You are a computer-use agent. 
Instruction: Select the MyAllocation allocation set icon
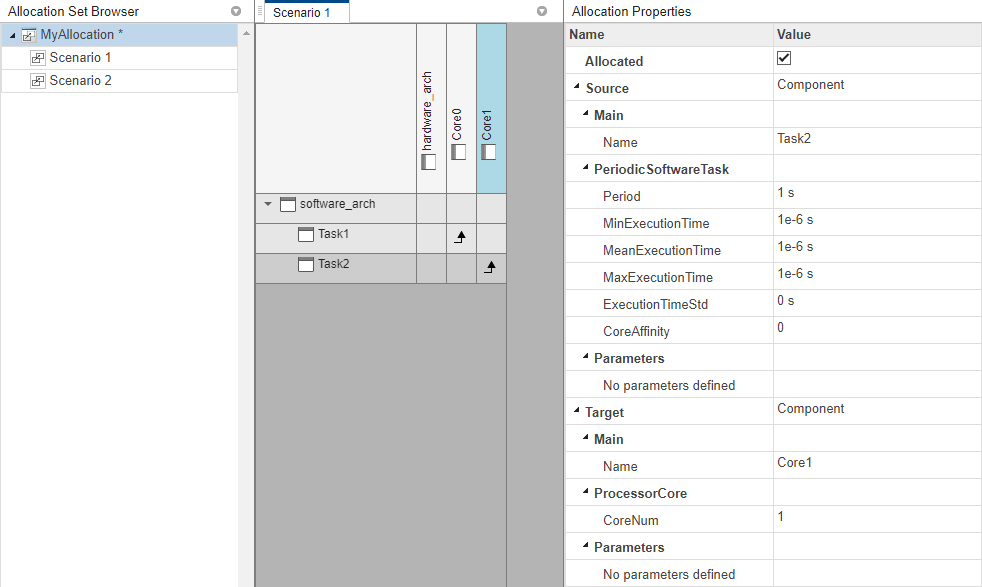(27, 34)
